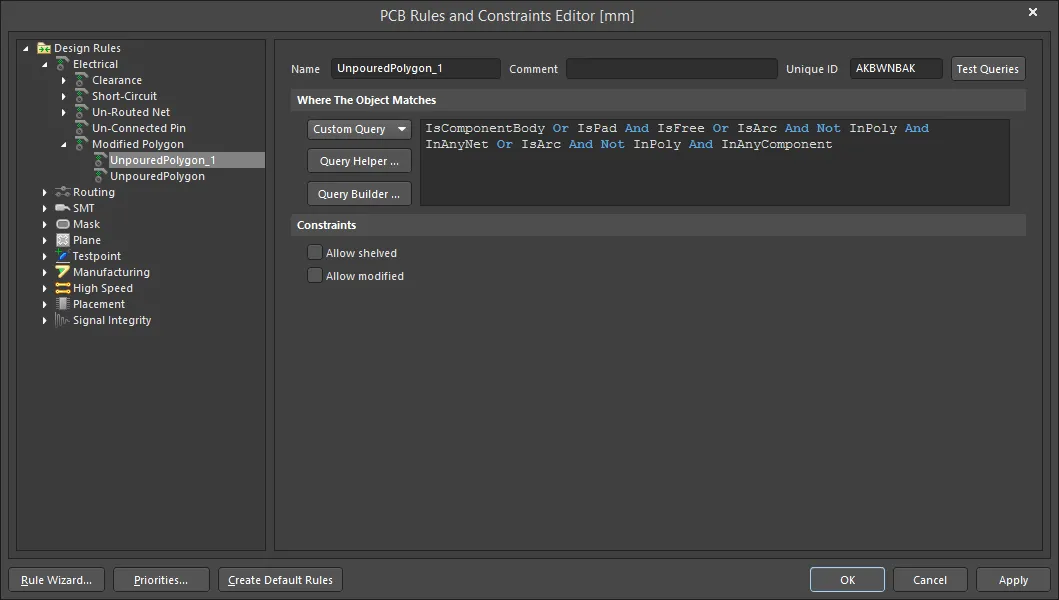Click the Test Queries button
This screenshot has height=600, width=1059.
click(x=988, y=69)
